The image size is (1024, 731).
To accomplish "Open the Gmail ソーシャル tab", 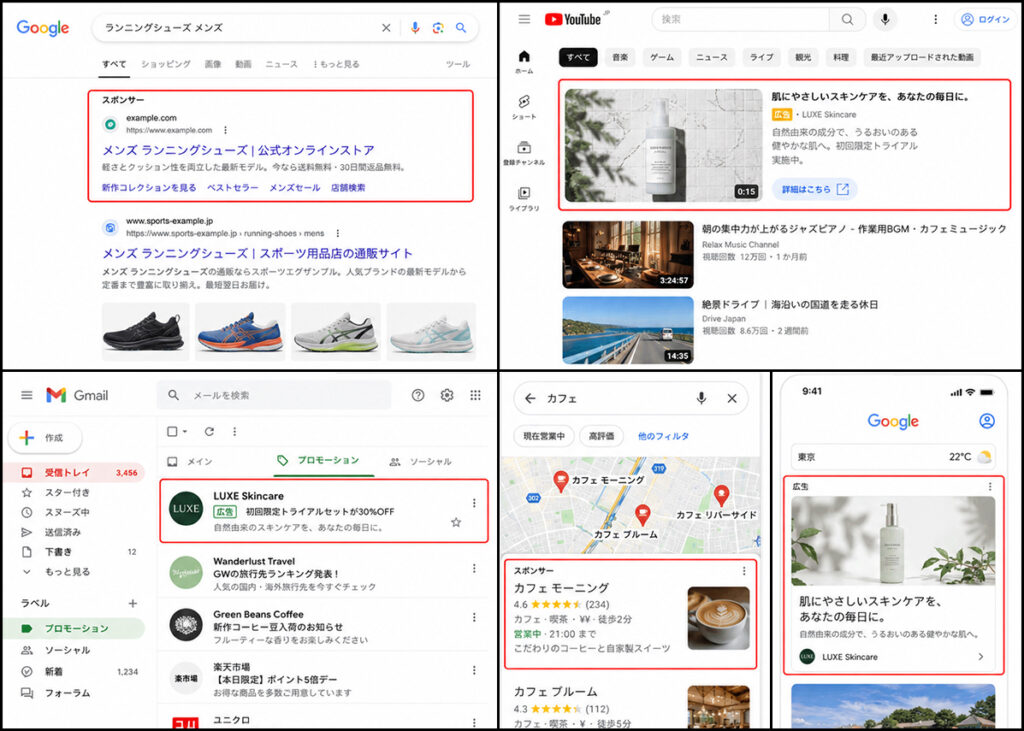I will (x=422, y=461).
